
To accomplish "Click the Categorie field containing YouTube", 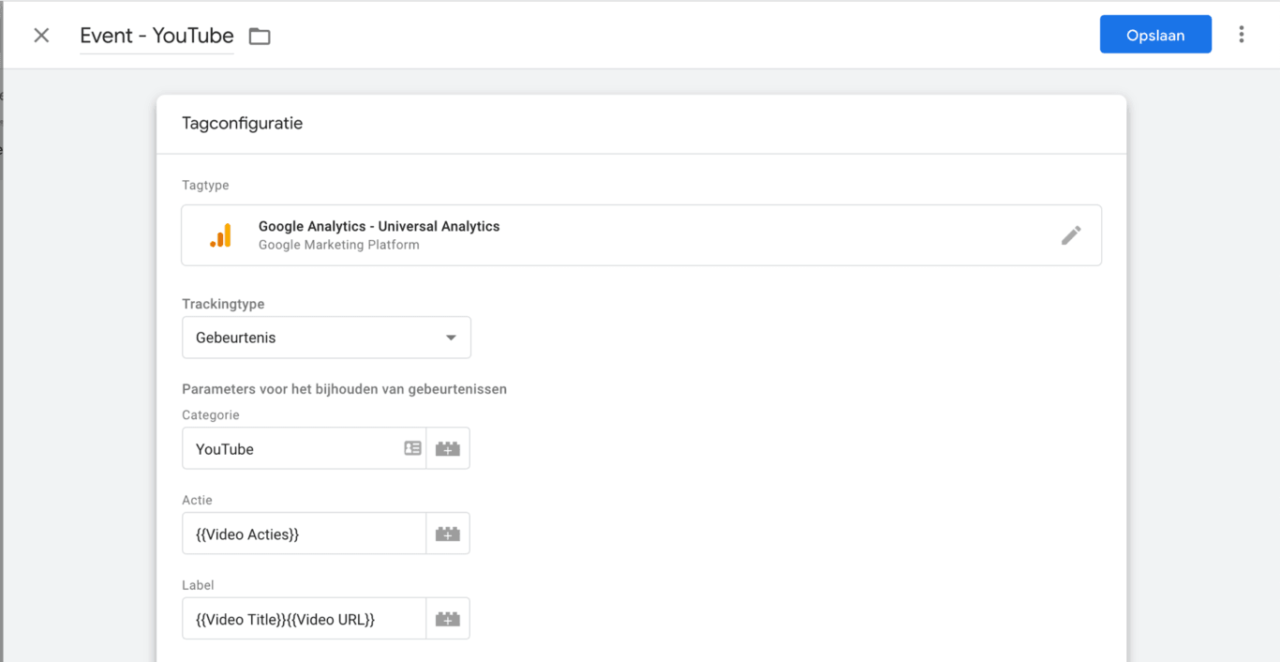I will click(290, 448).
